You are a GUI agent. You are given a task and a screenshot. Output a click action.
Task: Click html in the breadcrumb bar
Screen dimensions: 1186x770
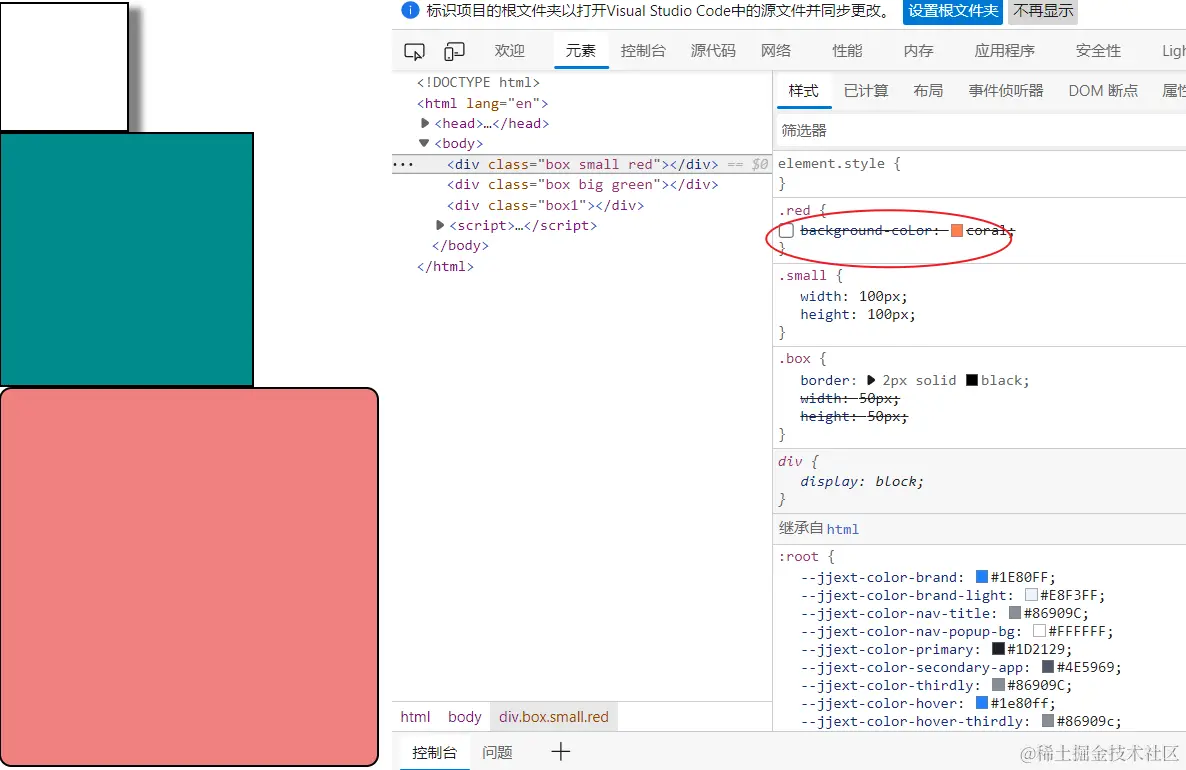tap(415, 716)
